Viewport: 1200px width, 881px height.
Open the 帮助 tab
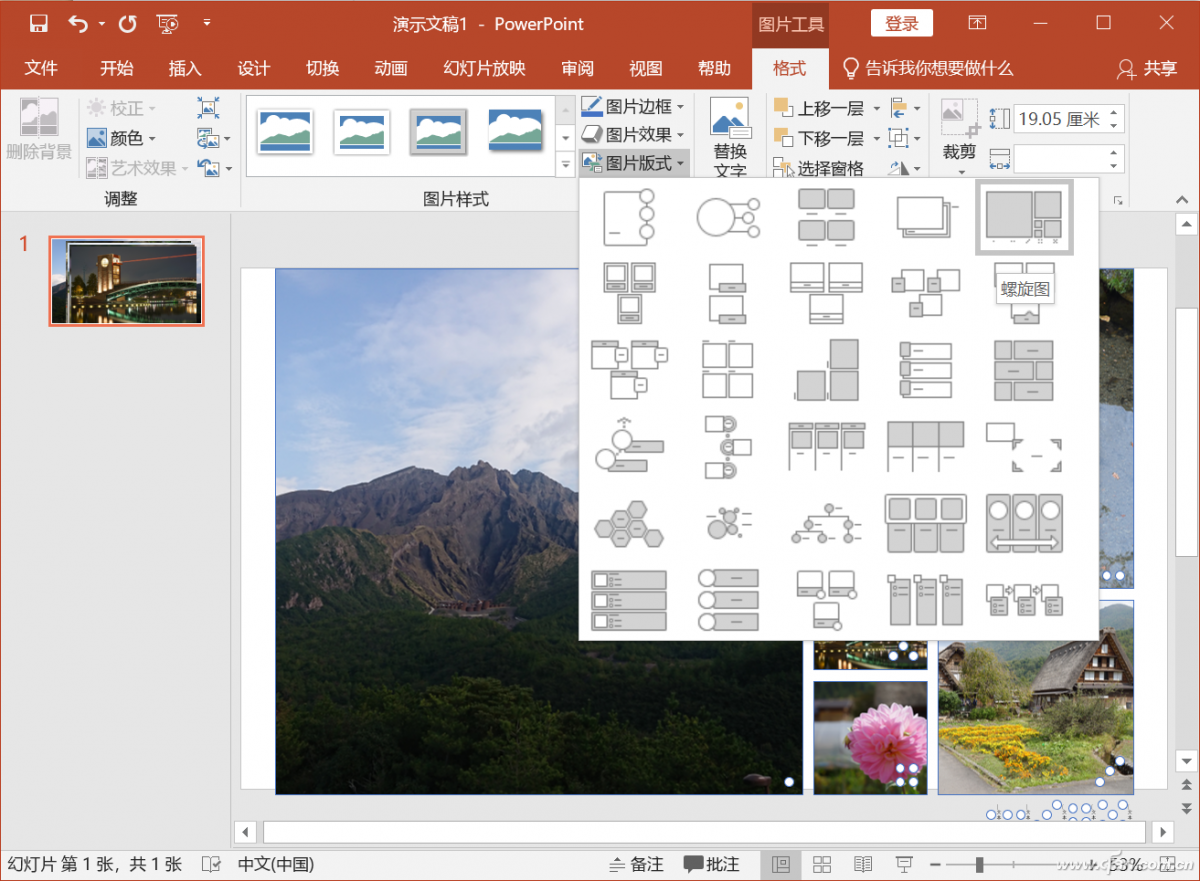coord(714,68)
